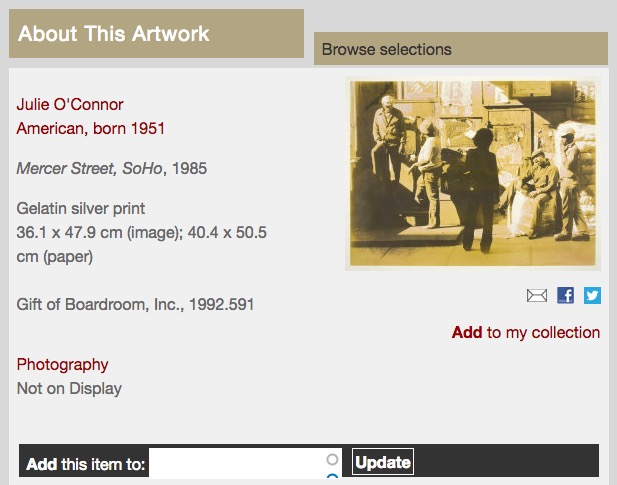The height and width of the screenshot is (485, 617).
Task: Switch to Browse selections tab
Action: click(x=461, y=49)
